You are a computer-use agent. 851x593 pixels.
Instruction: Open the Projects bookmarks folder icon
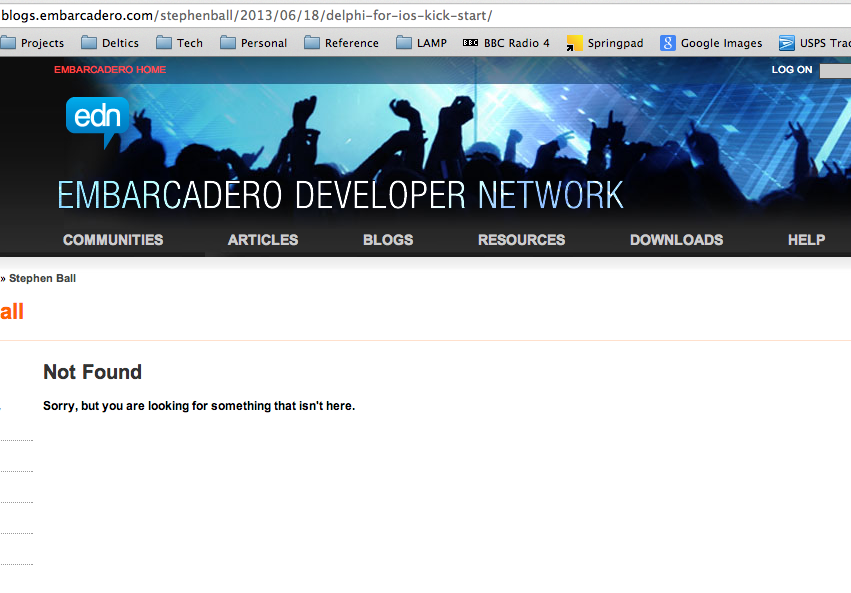pyautogui.click(x=8, y=42)
